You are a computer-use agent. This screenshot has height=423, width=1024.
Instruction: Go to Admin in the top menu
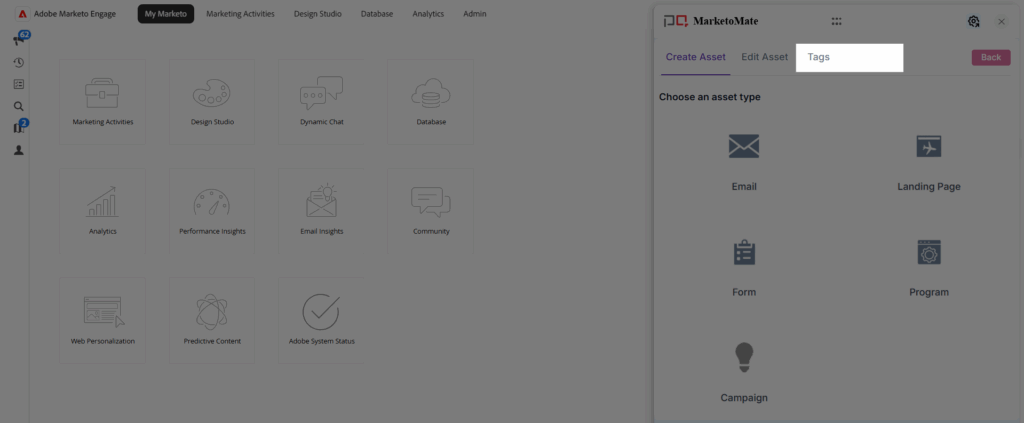coord(475,14)
